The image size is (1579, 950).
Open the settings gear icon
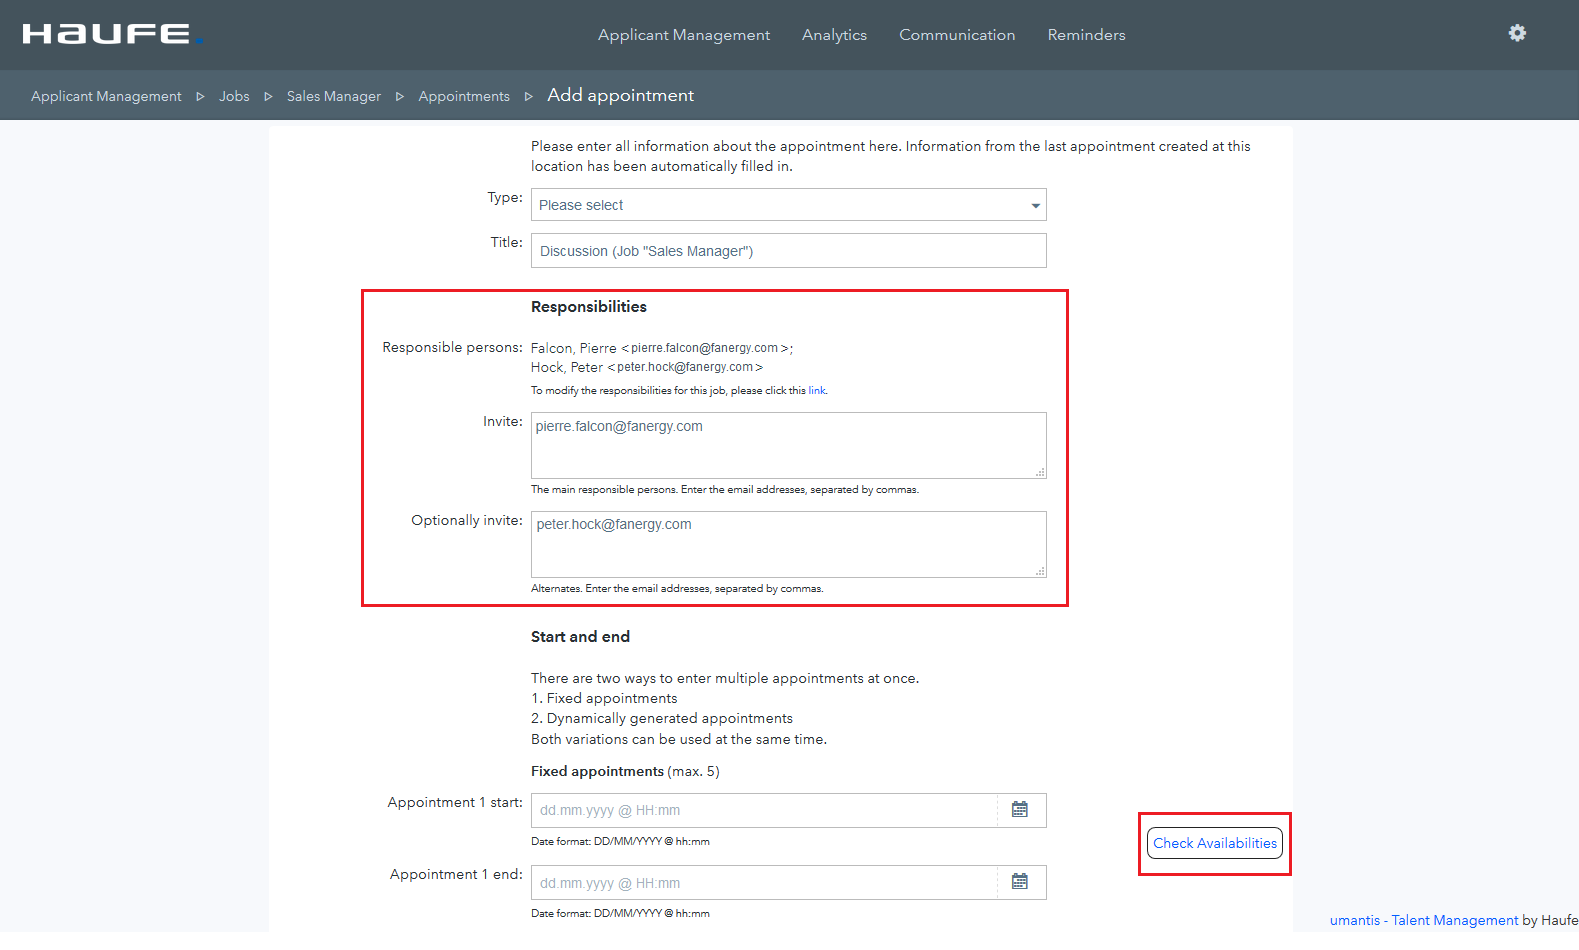1517,33
